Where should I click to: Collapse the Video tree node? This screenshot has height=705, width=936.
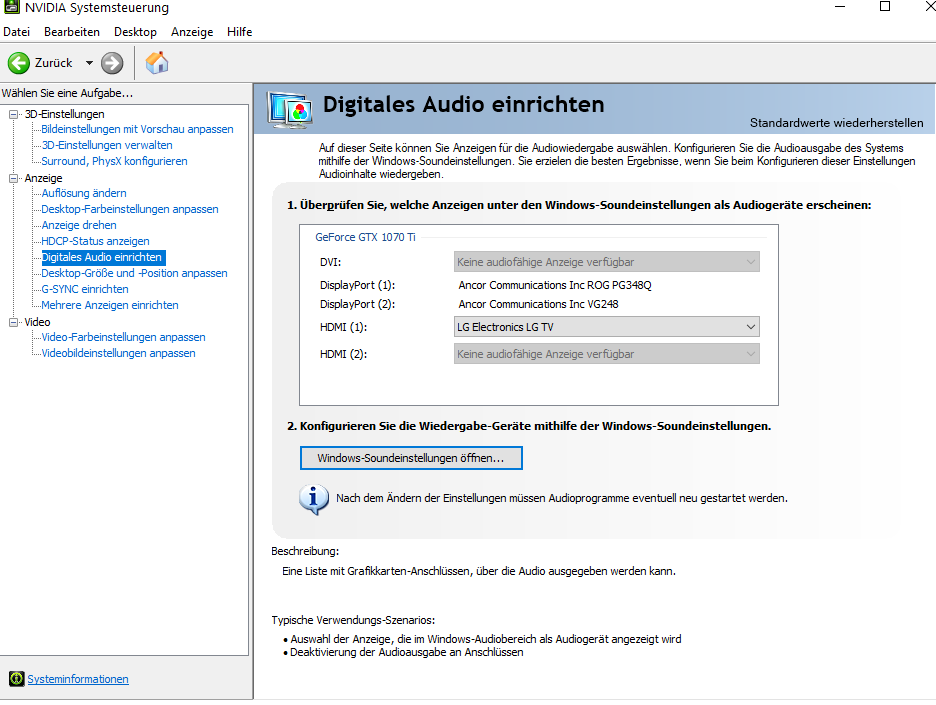coord(13,322)
